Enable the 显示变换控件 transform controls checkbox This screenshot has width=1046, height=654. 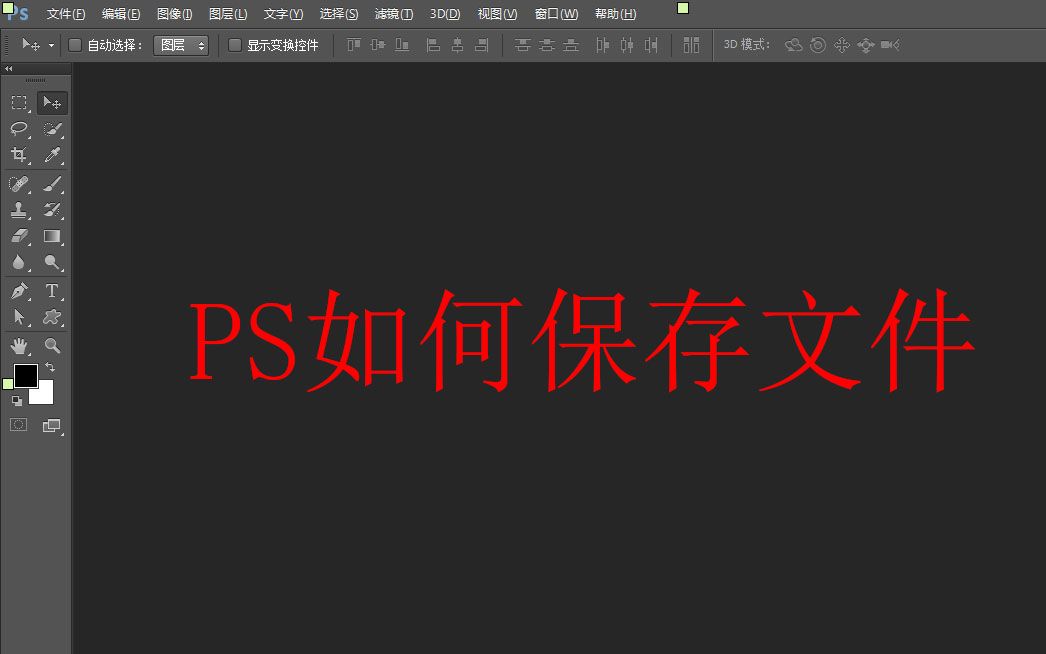235,45
